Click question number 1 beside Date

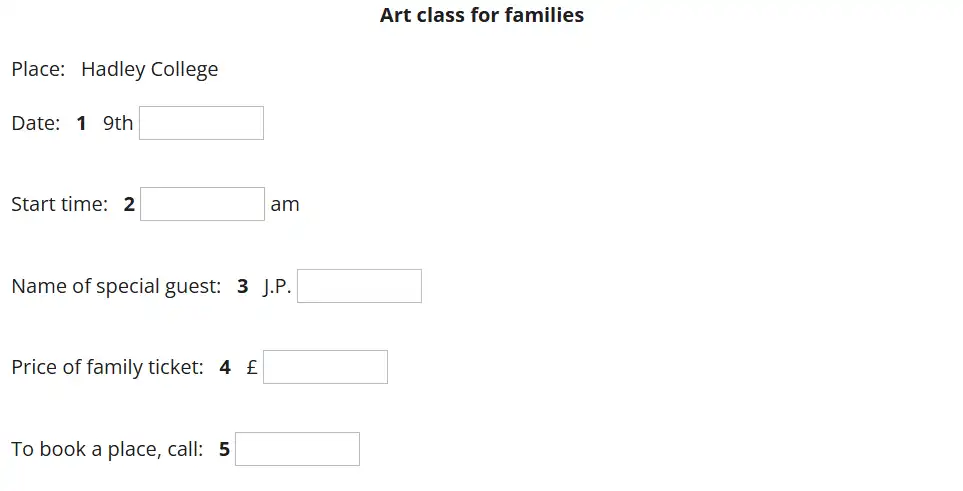coord(81,123)
